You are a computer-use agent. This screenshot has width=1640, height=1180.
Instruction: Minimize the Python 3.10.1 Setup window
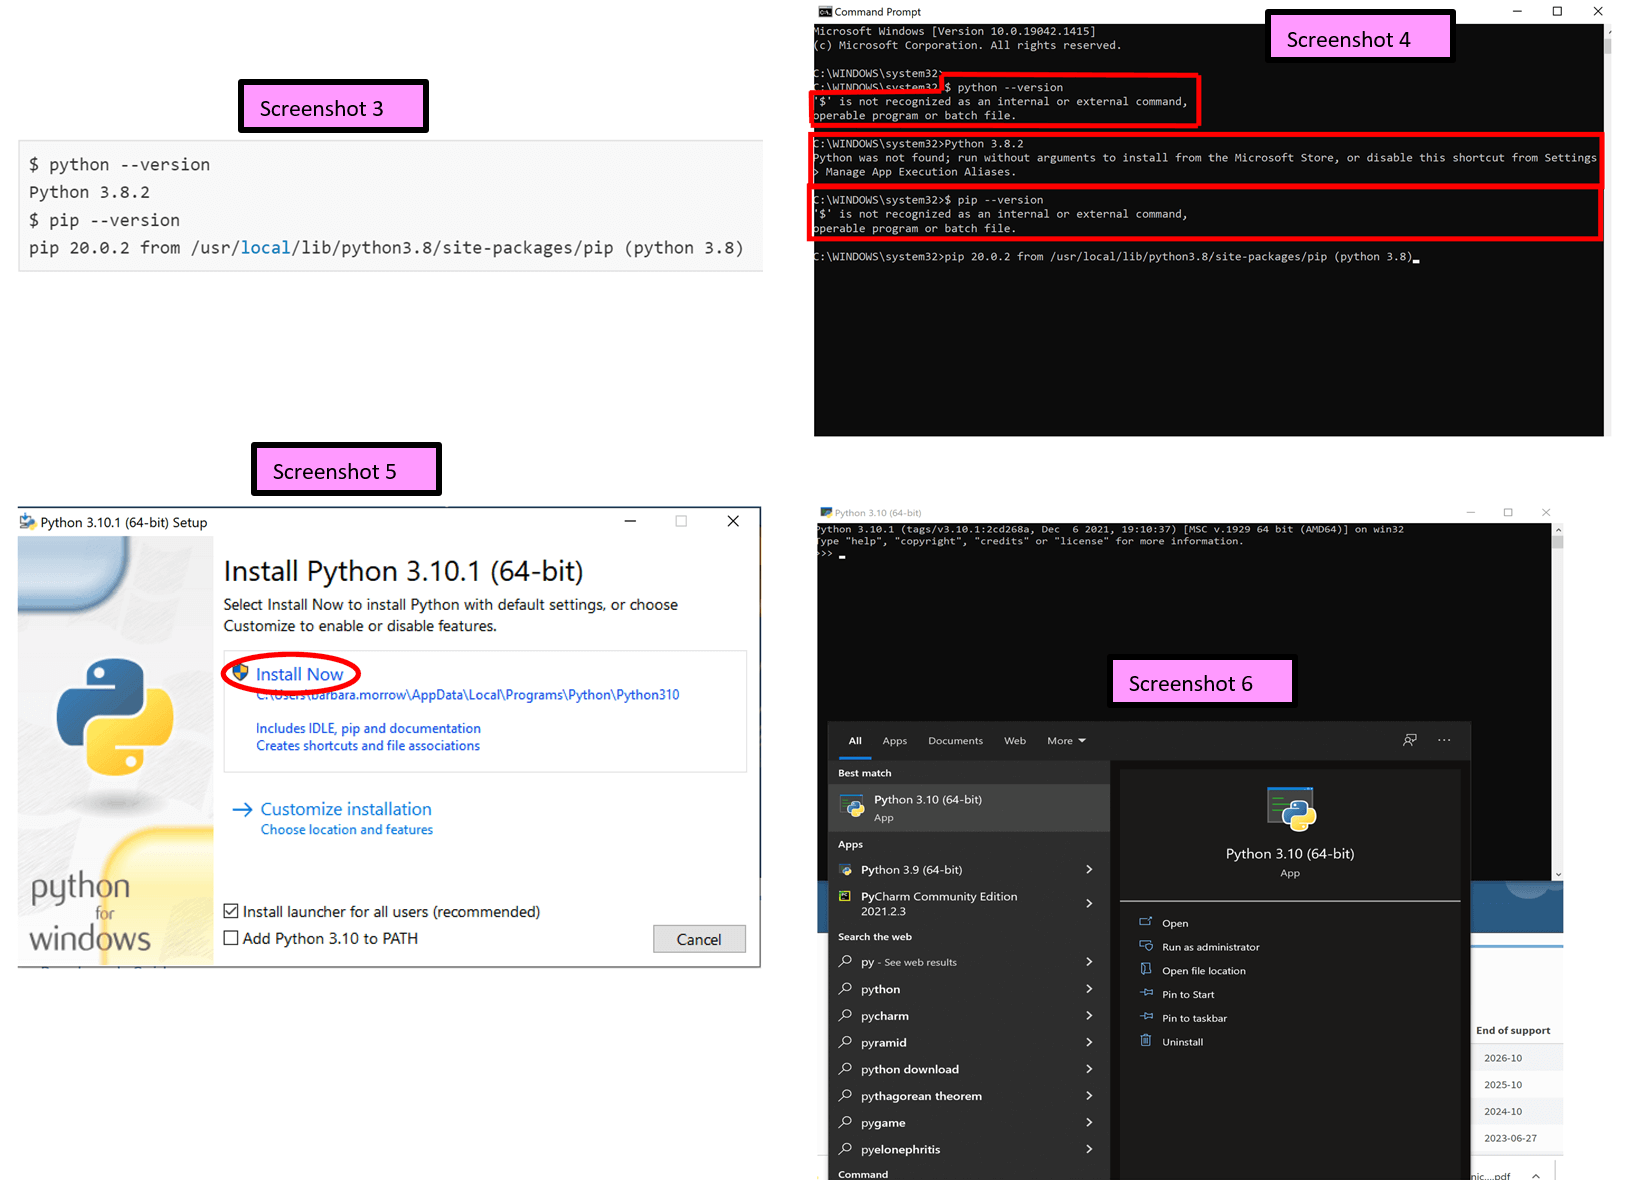(x=630, y=521)
